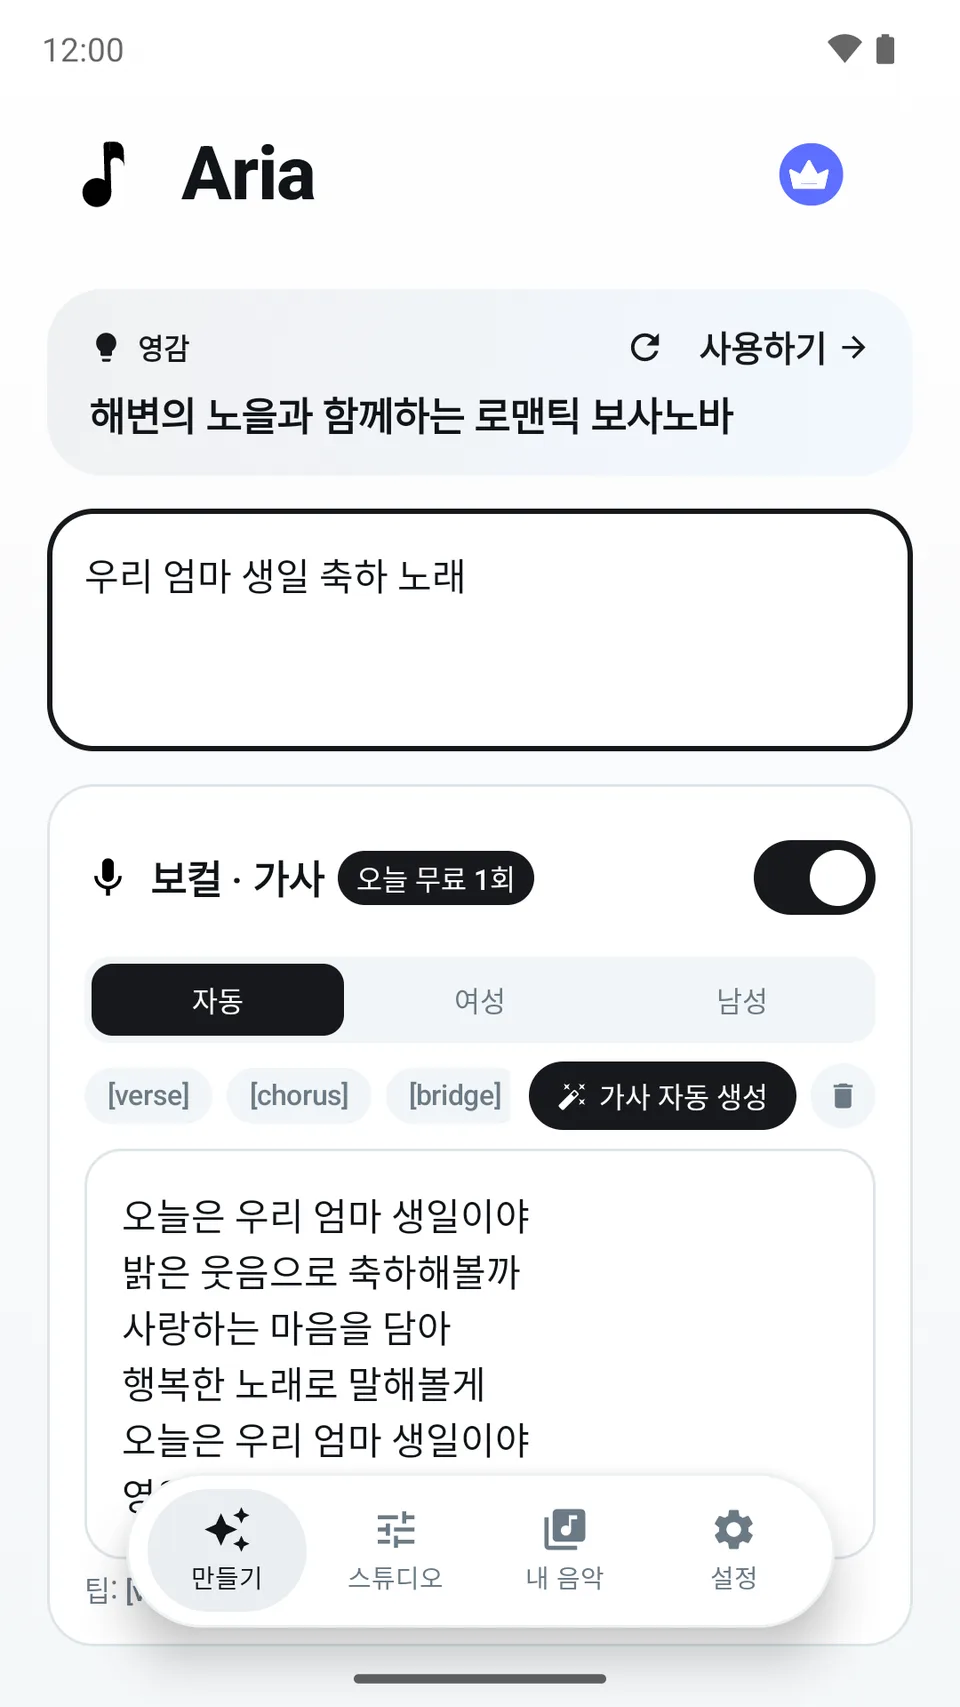The height and width of the screenshot is (1707, 960).
Task: Refresh the inspiration suggestion
Action: (645, 347)
